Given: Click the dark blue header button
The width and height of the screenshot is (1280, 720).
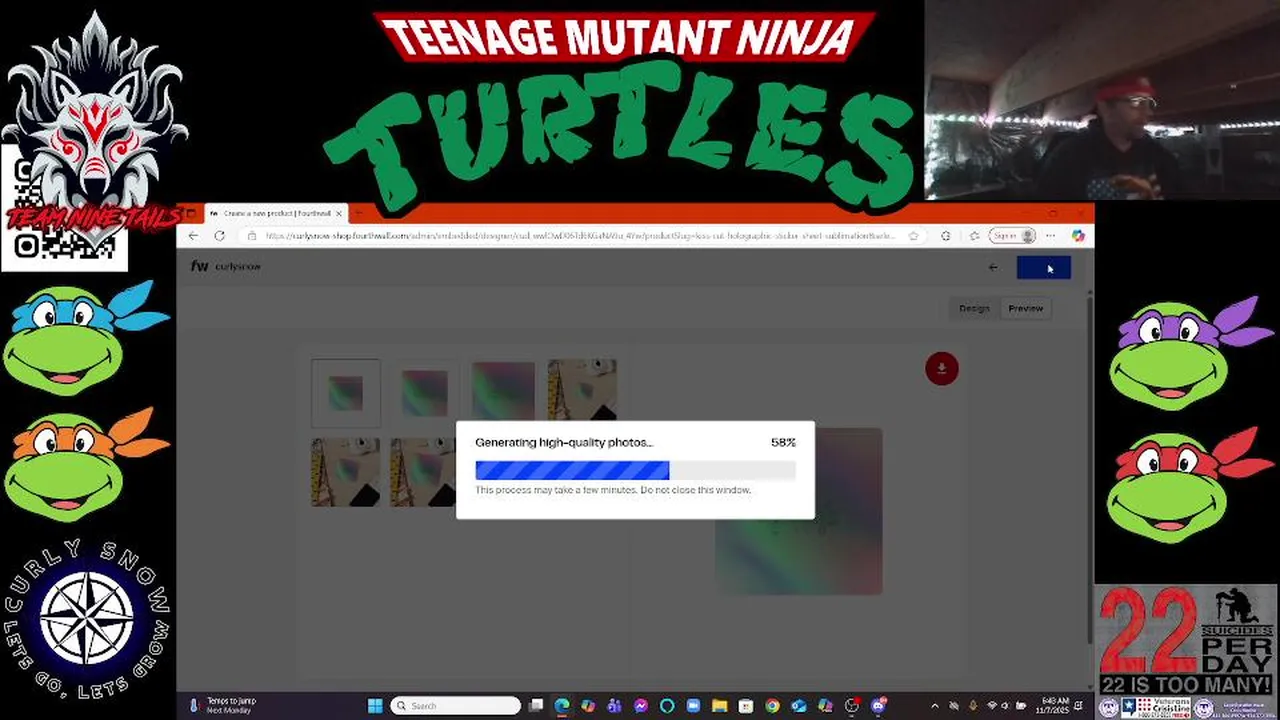Looking at the screenshot, I should [x=1043, y=267].
